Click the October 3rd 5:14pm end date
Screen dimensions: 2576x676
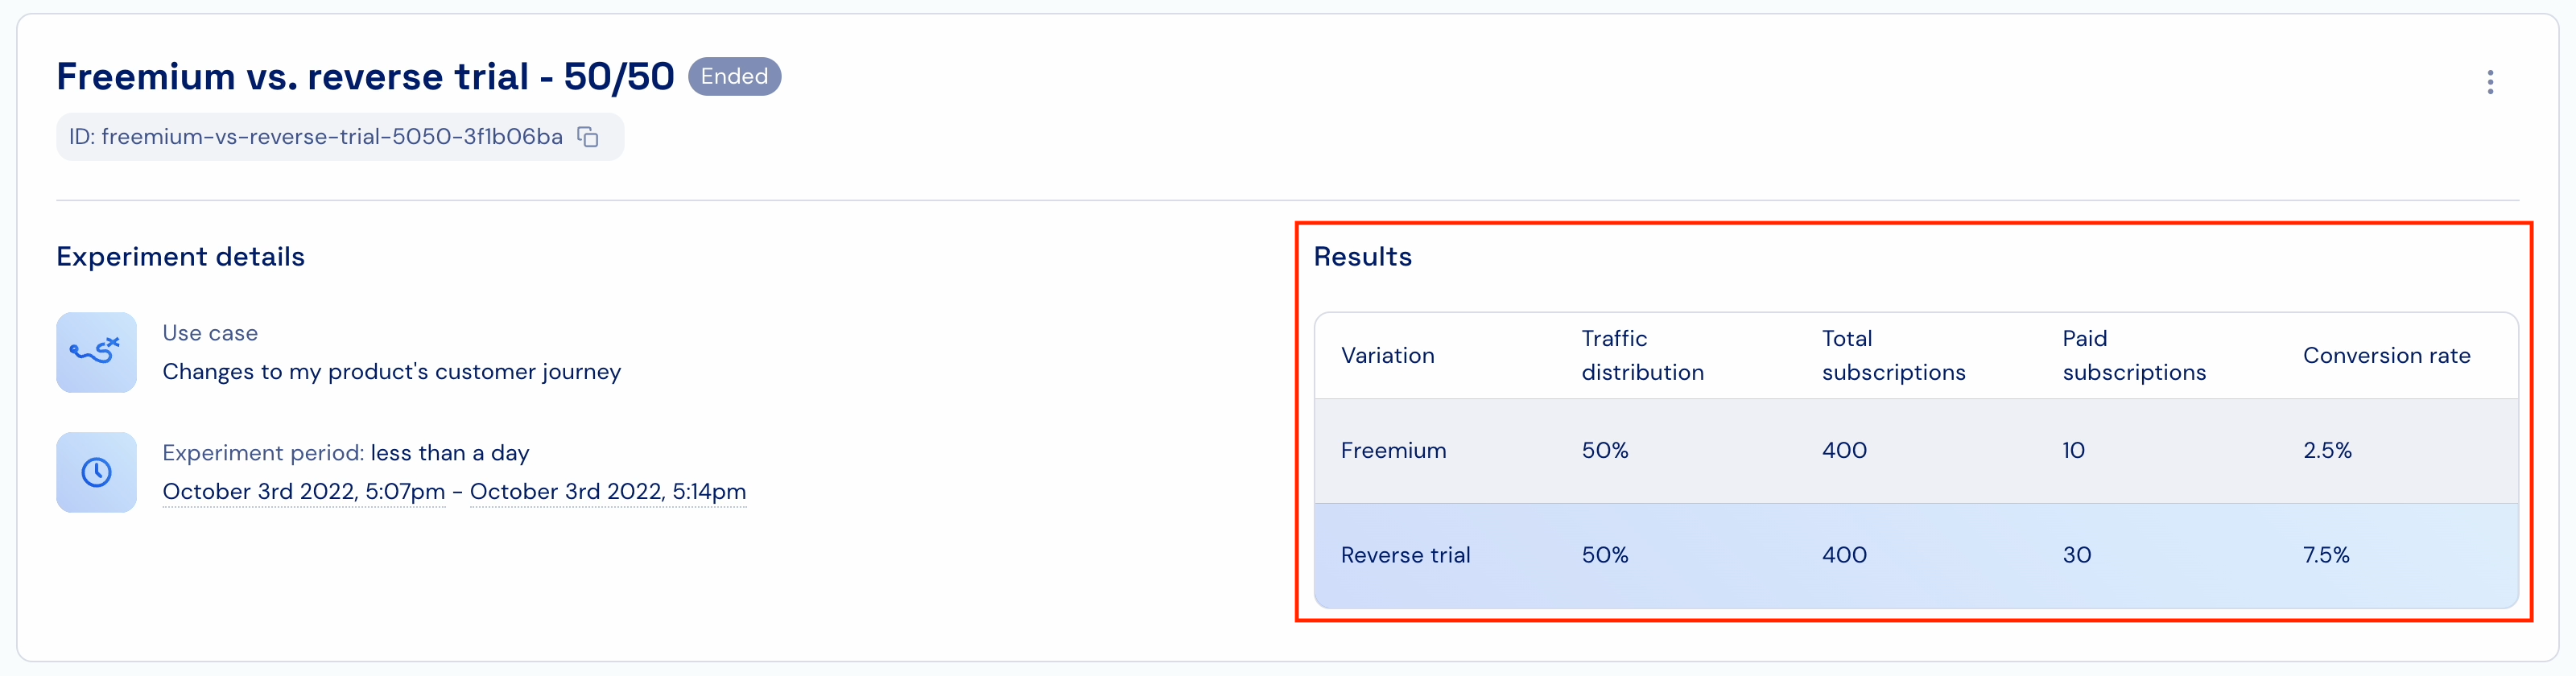click(608, 491)
